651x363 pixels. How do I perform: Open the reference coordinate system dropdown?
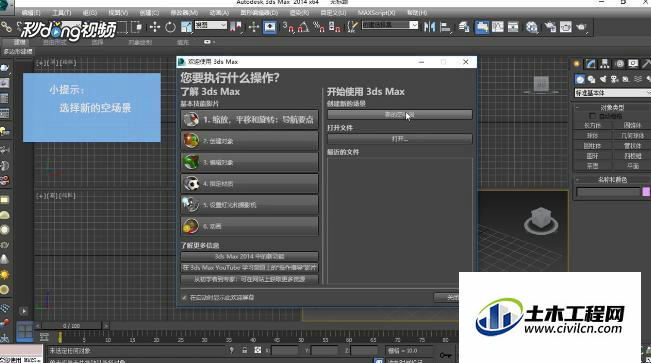[x=211, y=25]
